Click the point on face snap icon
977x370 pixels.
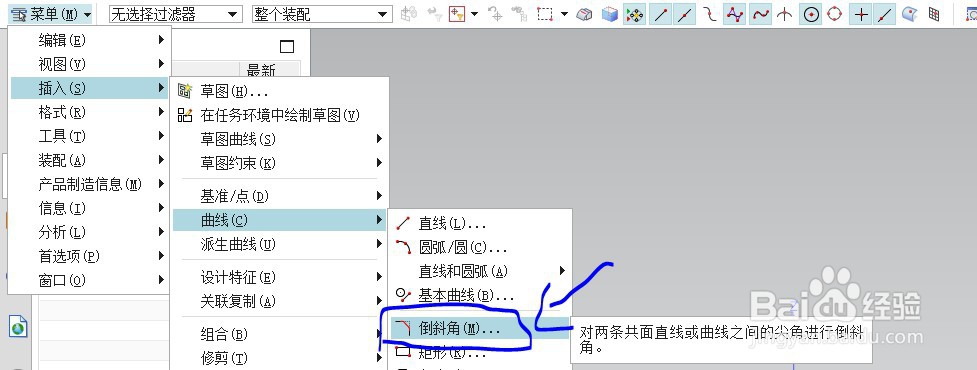[x=910, y=14]
